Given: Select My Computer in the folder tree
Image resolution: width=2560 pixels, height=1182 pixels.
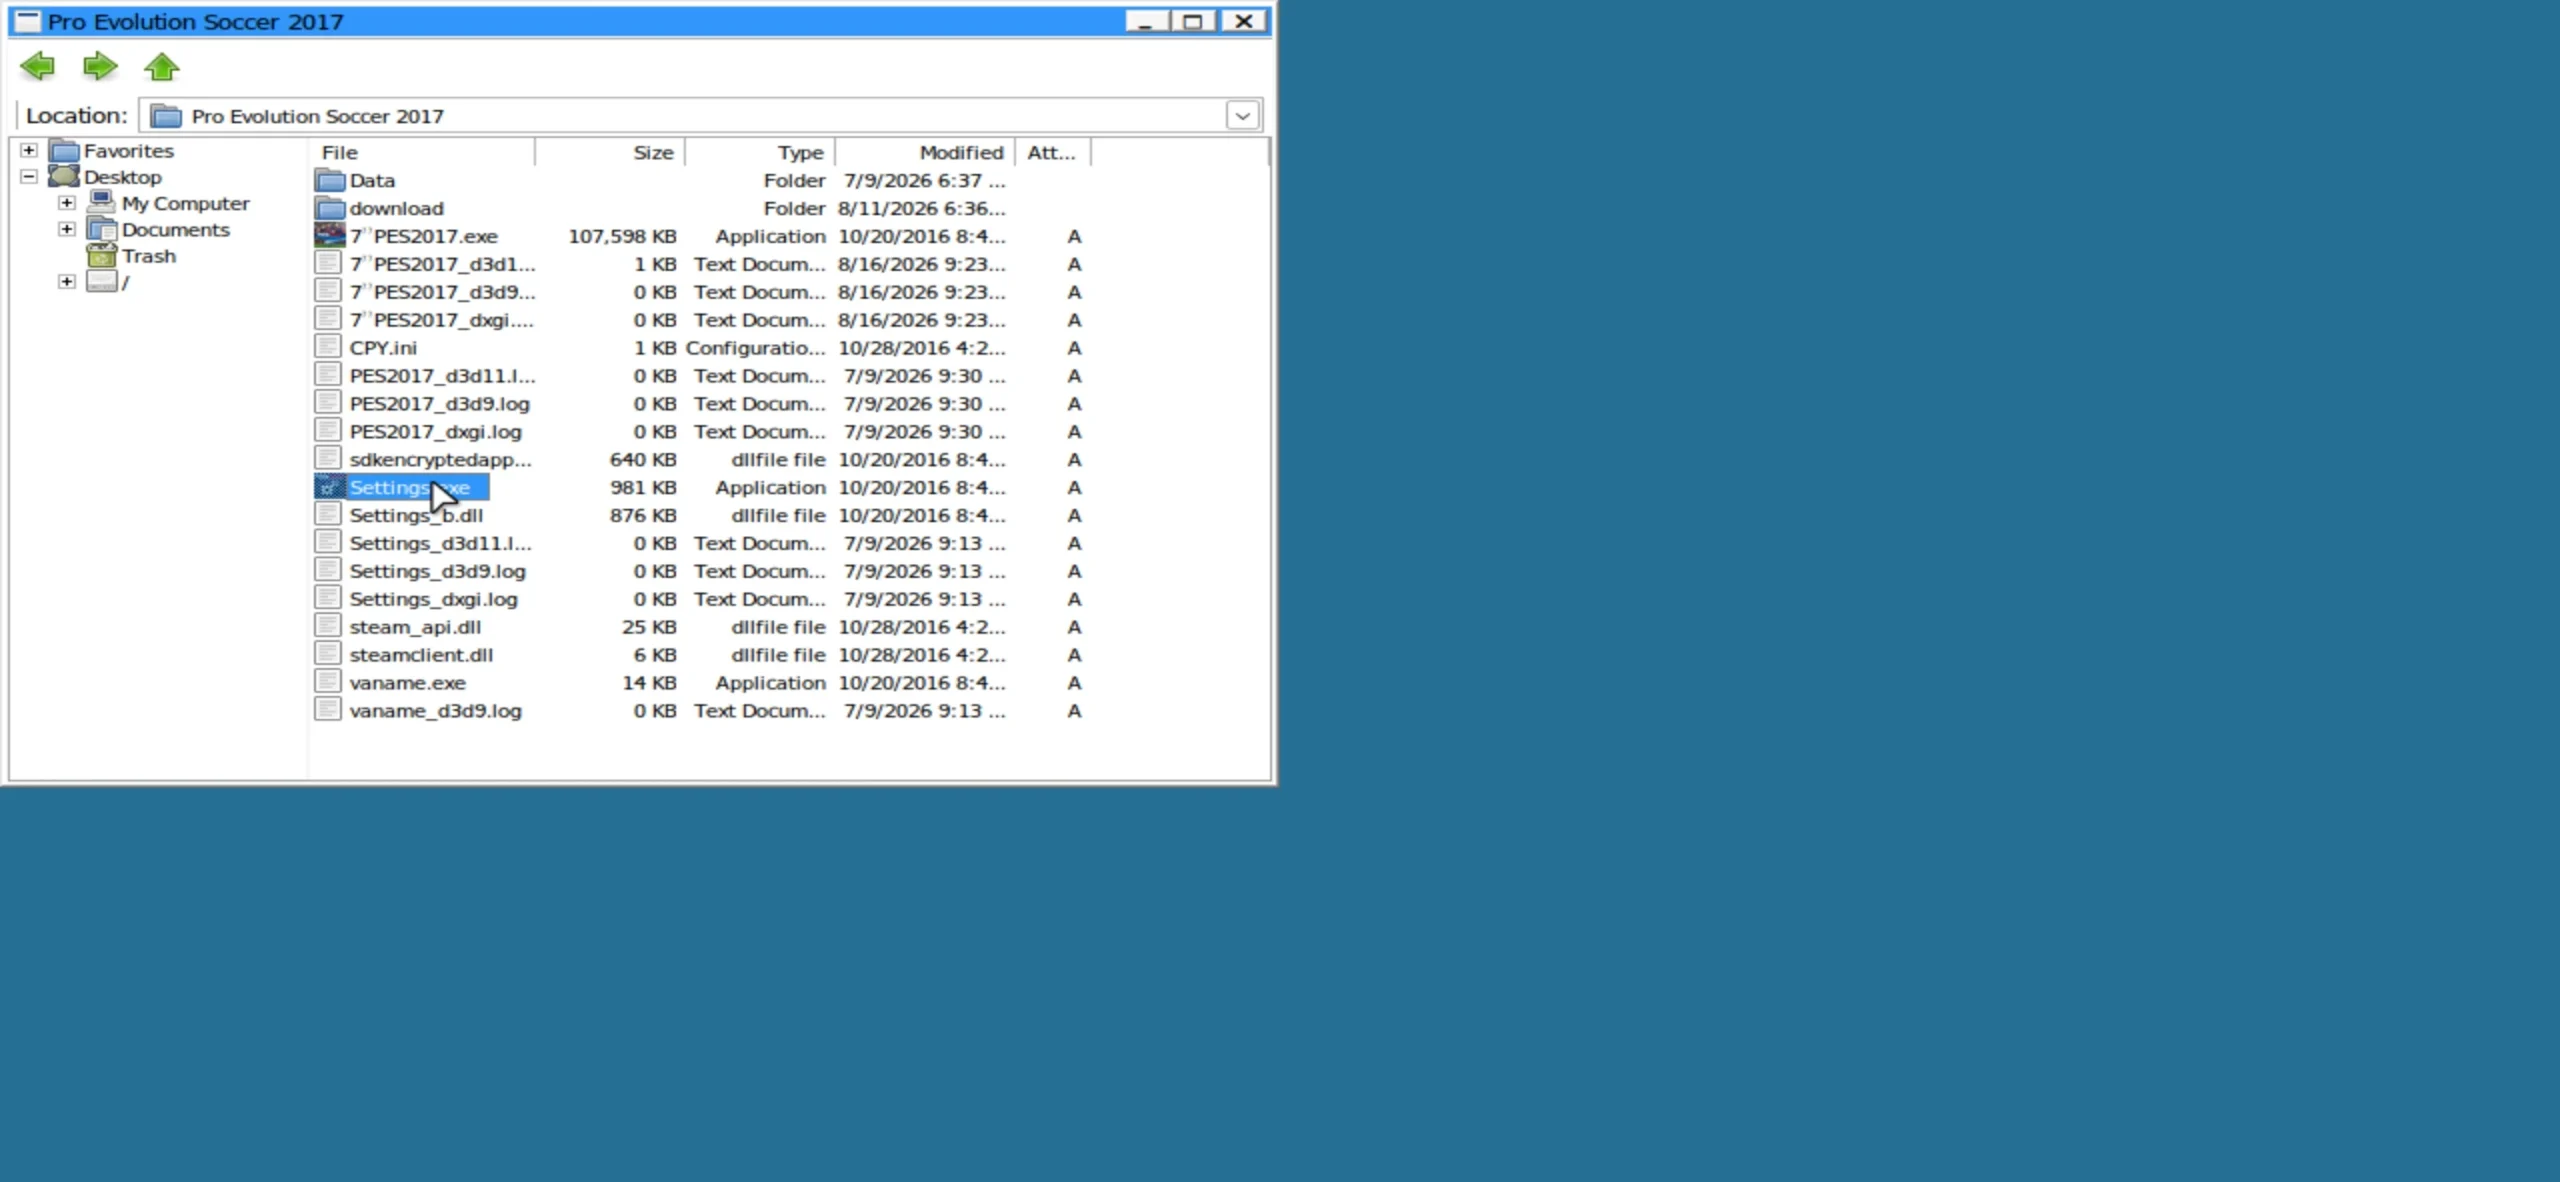Looking at the screenshot, I should pos(186,203).
